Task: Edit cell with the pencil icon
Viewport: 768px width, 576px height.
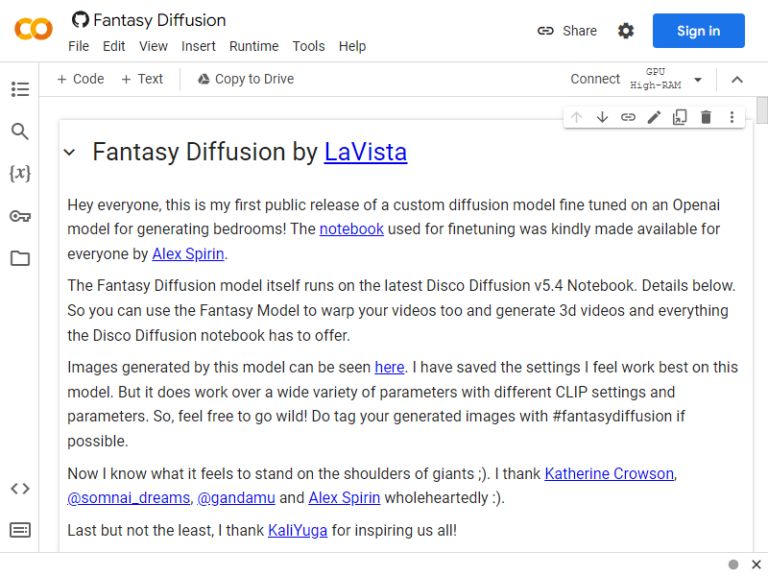Action: pyautogui.click(x=654, y=117)
